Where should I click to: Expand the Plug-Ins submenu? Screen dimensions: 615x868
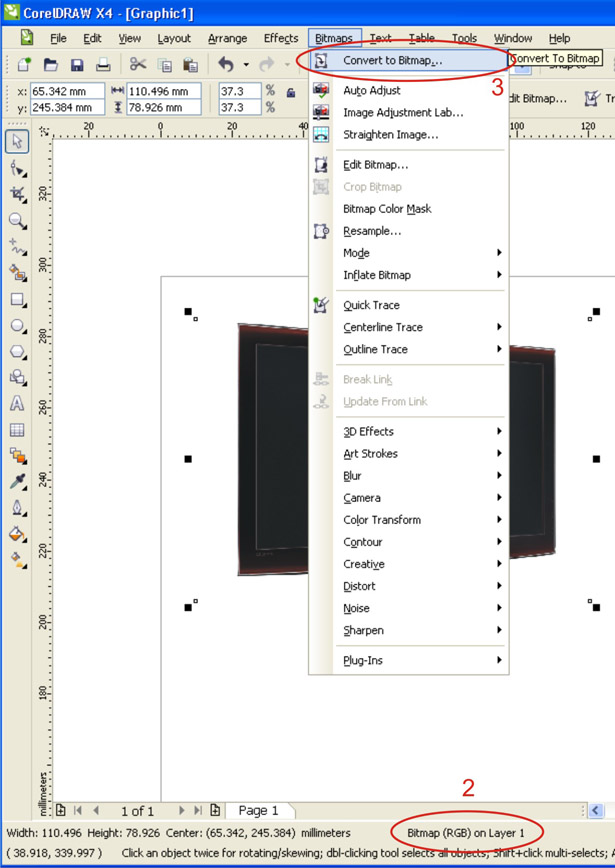421,660
